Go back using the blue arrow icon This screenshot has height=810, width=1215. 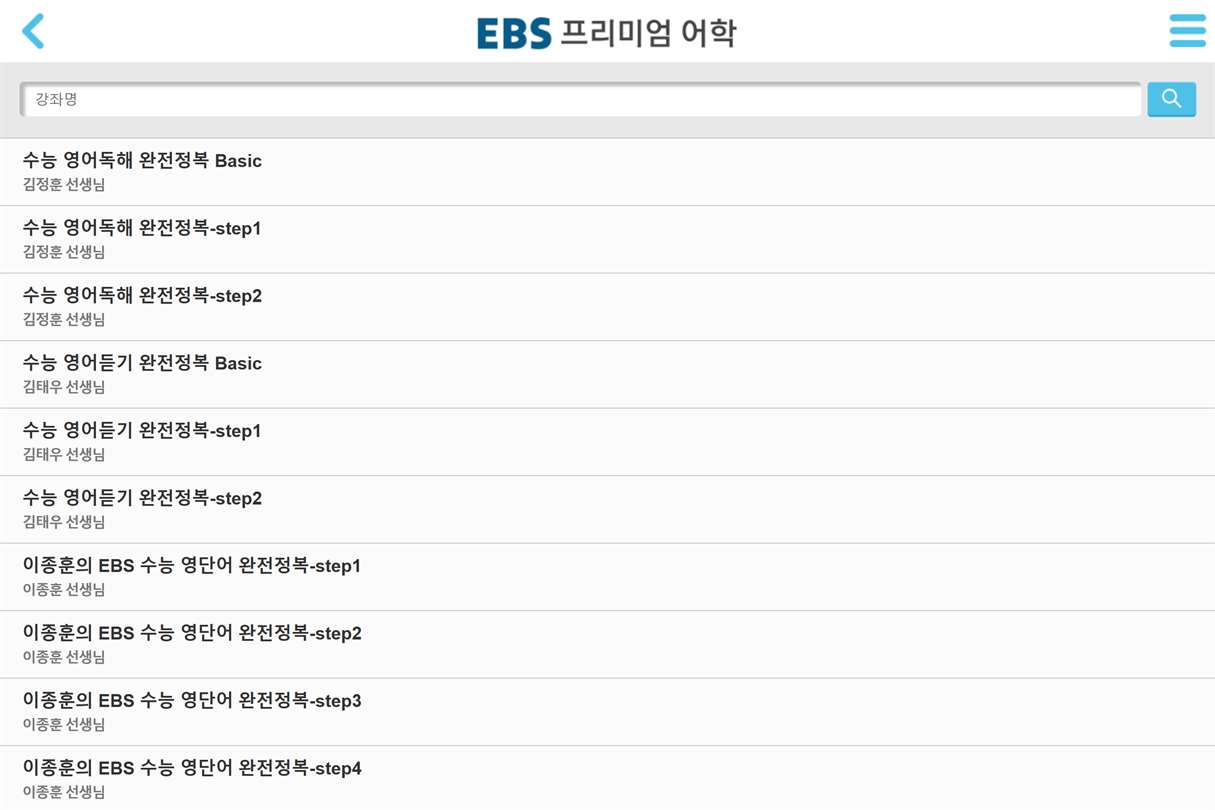[x=33, y=31]
